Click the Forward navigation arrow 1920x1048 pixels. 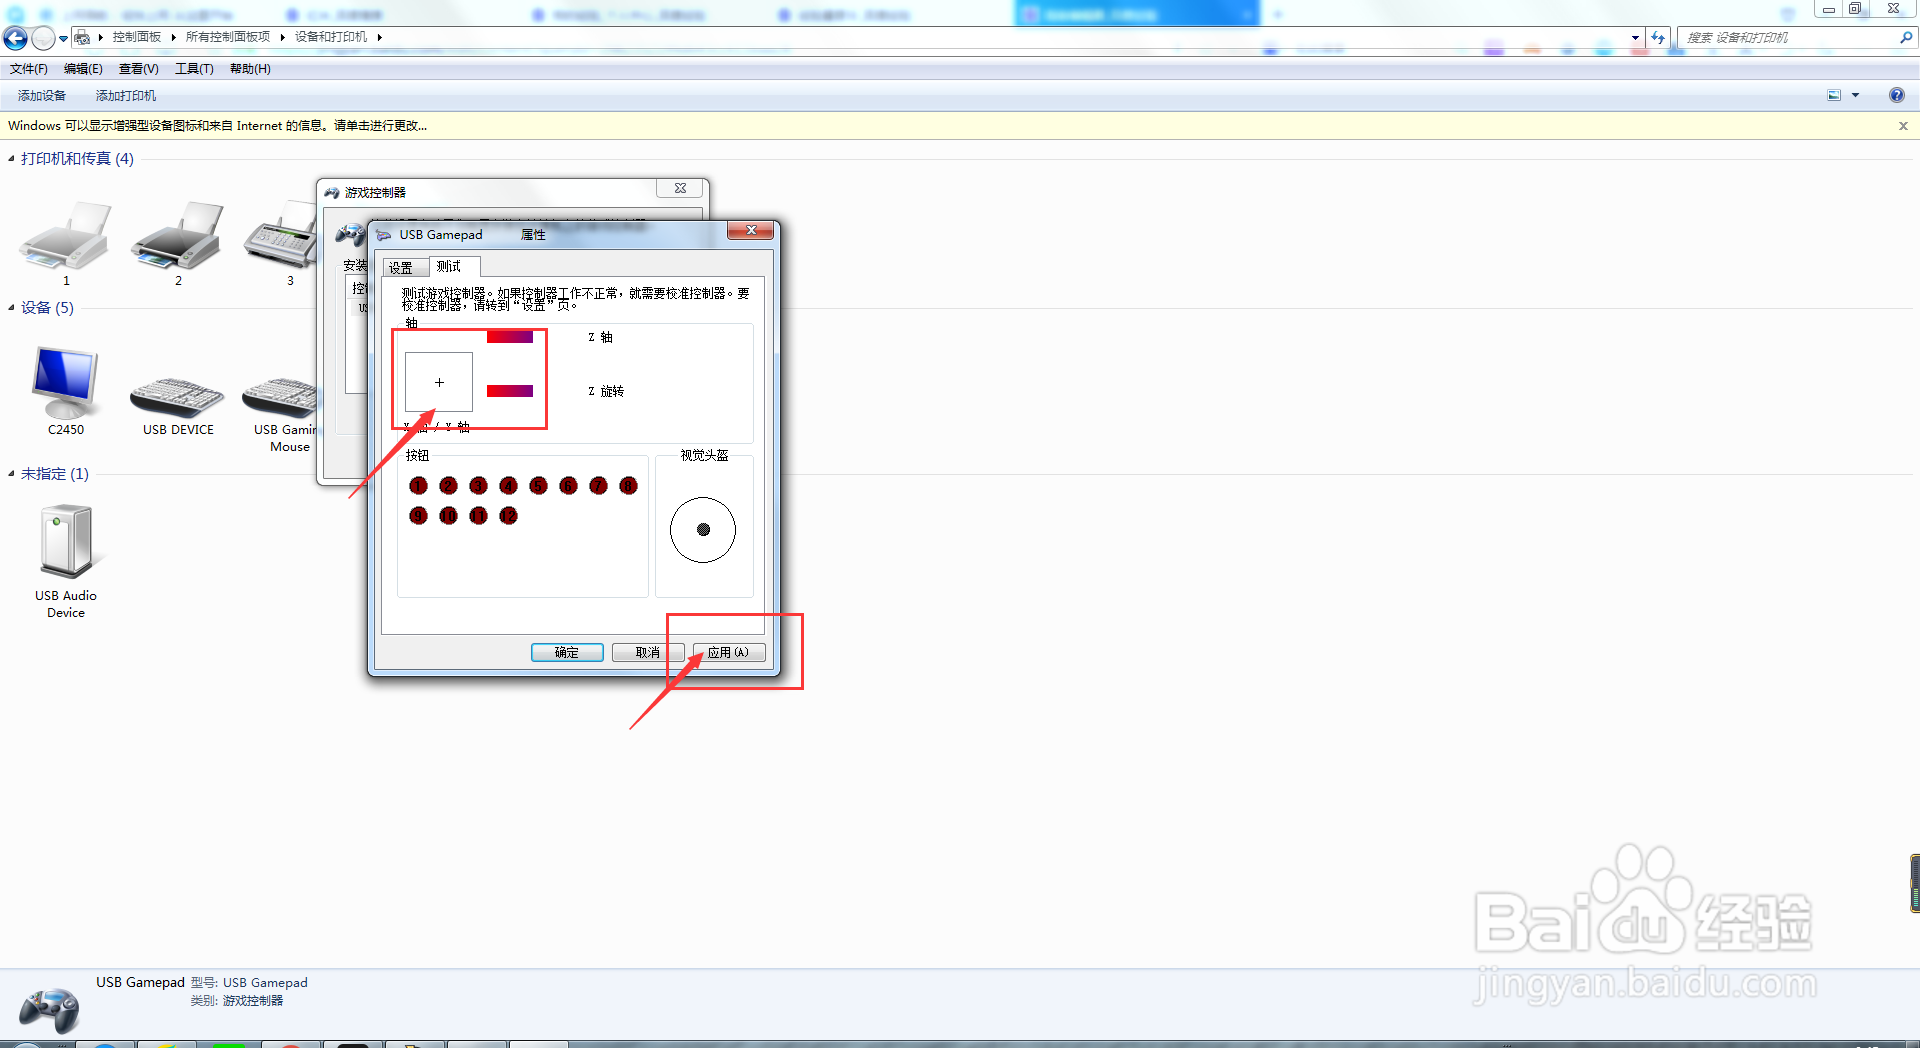pos(43,38)
